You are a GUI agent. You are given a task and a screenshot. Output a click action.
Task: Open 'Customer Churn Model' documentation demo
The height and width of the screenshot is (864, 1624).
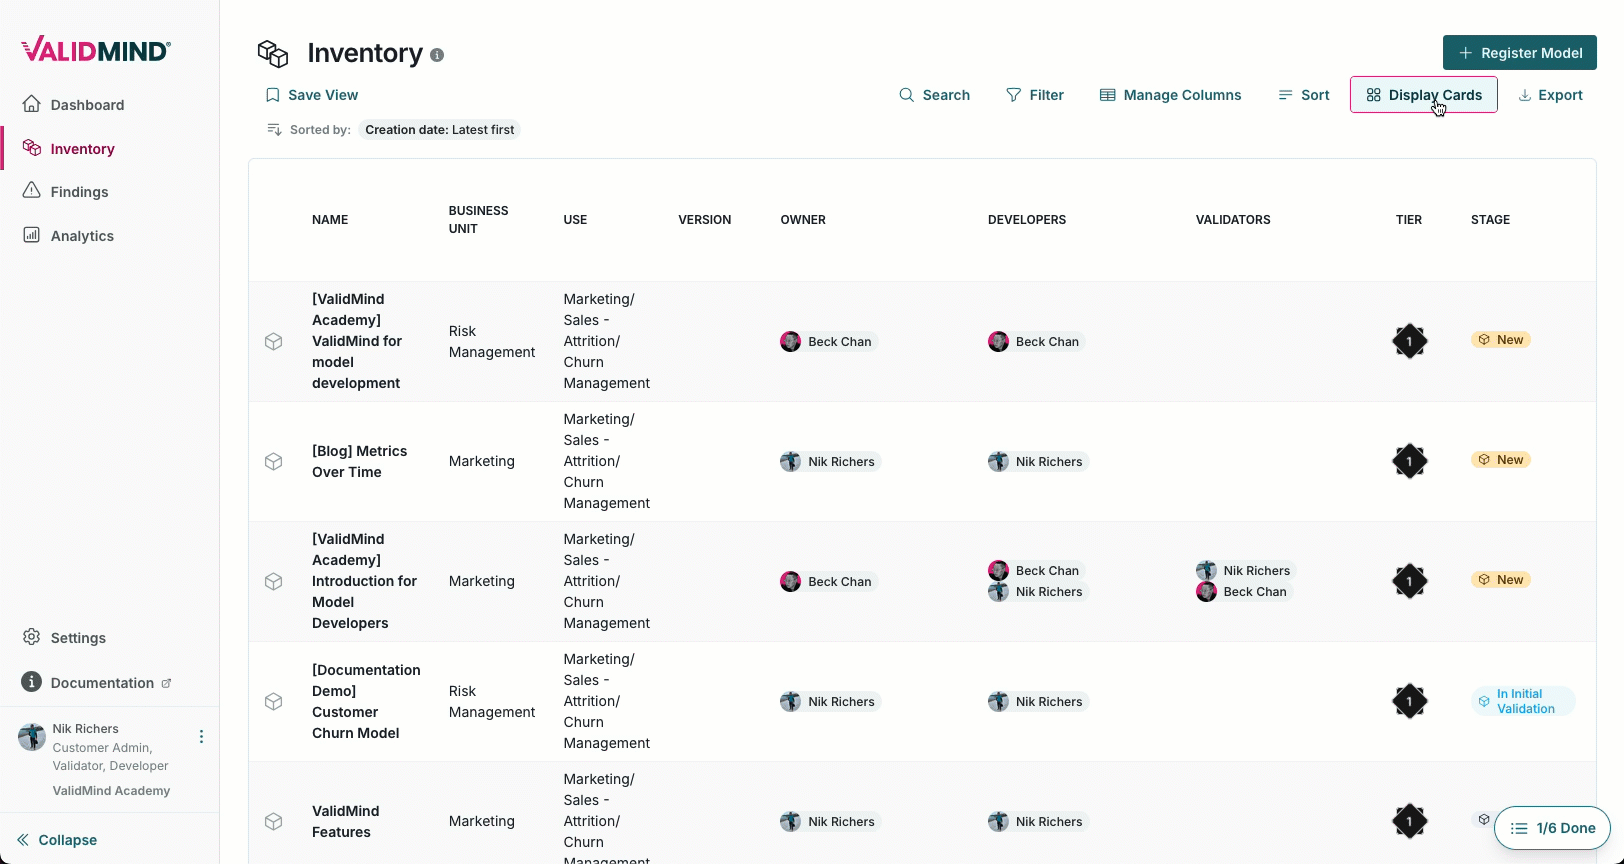[366, 701]
